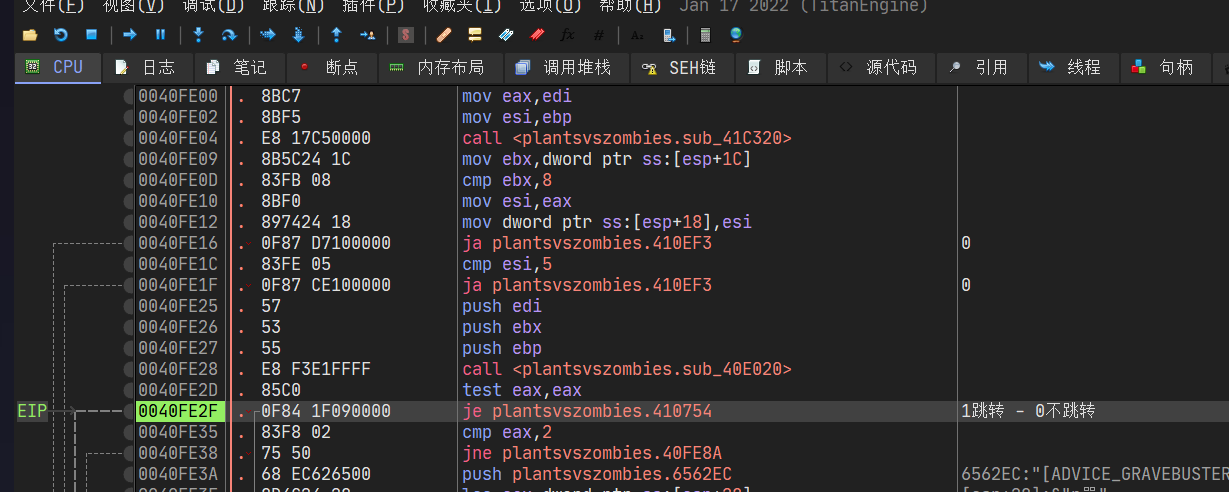Viewport: 1229px width, 492px height.
Task: Switch to the CPU tab
Action: click(58, 68)
